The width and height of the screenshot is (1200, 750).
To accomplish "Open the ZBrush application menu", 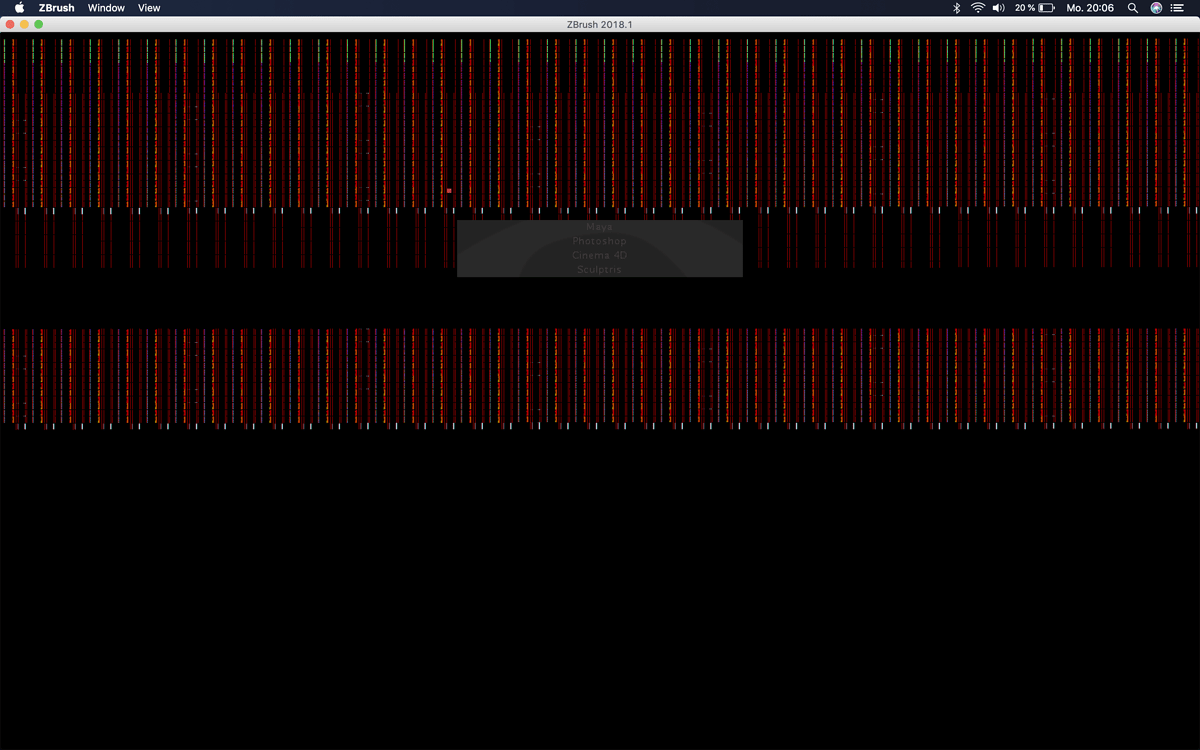I will pos(56,8).
